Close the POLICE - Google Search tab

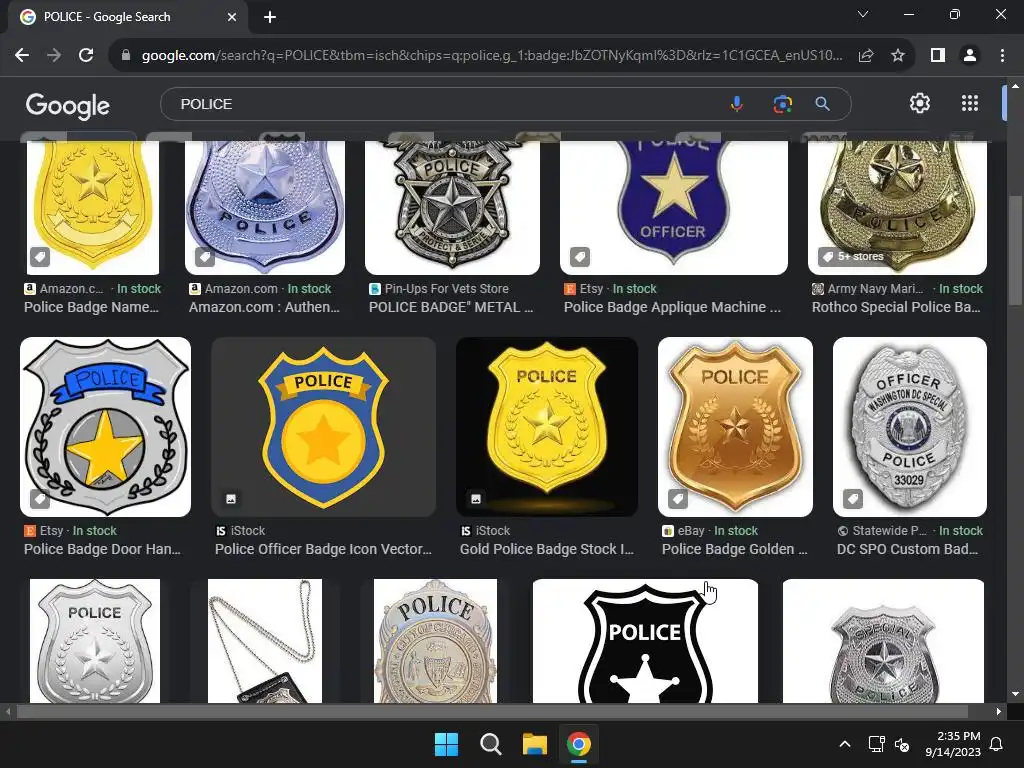(232, 17)
